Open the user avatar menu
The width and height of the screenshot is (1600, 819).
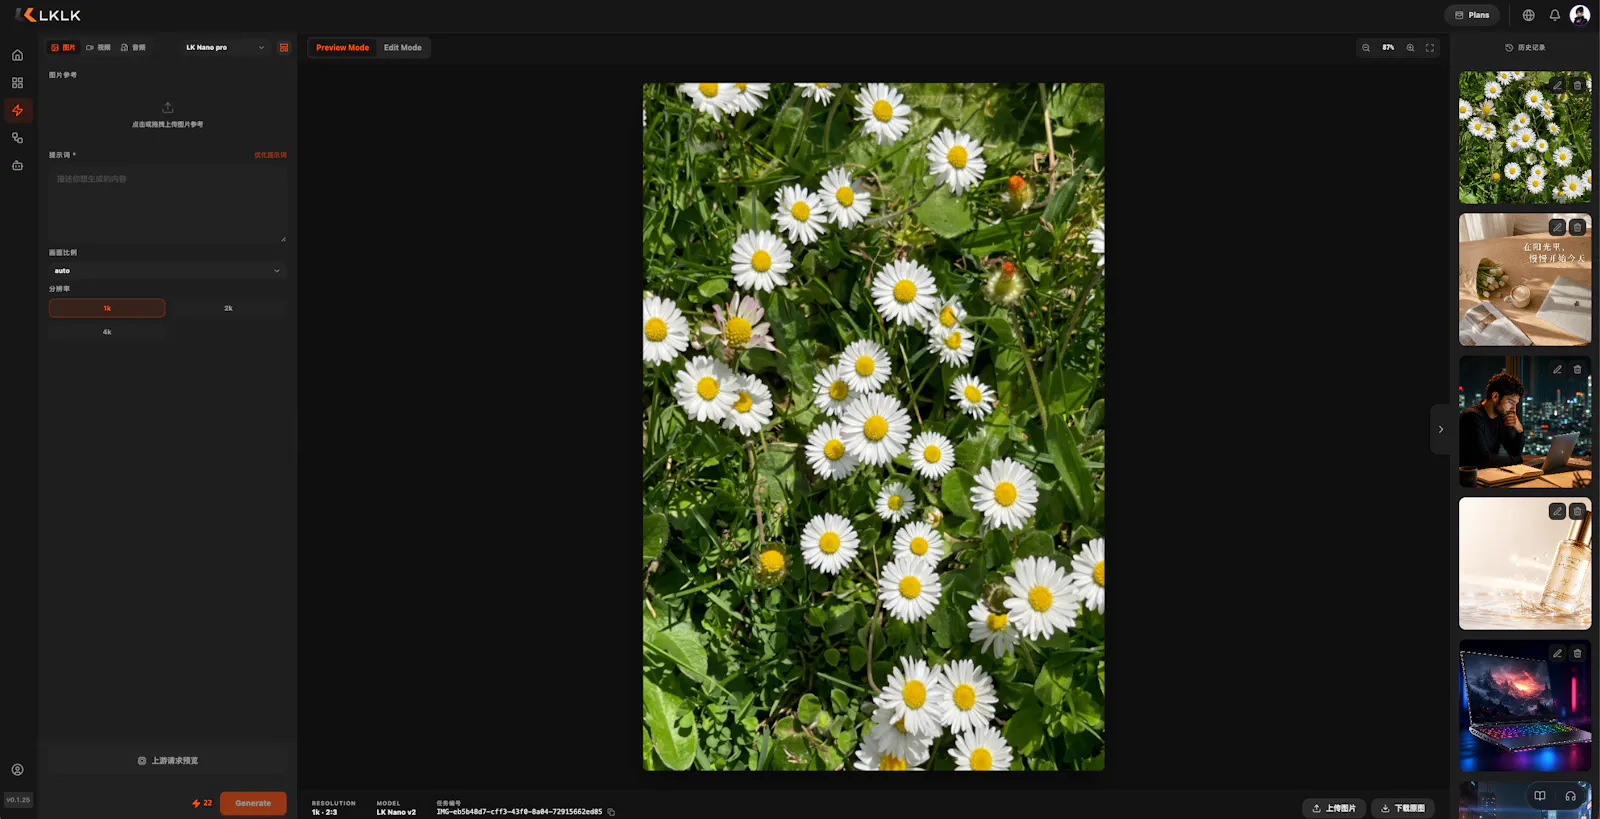point(1580,14)
